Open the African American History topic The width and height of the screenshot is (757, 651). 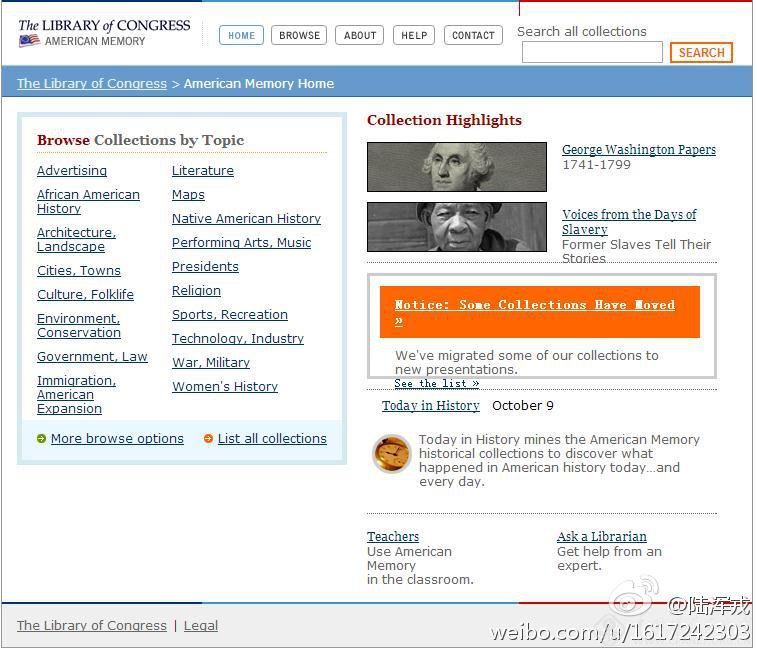[x=88, y=201]
